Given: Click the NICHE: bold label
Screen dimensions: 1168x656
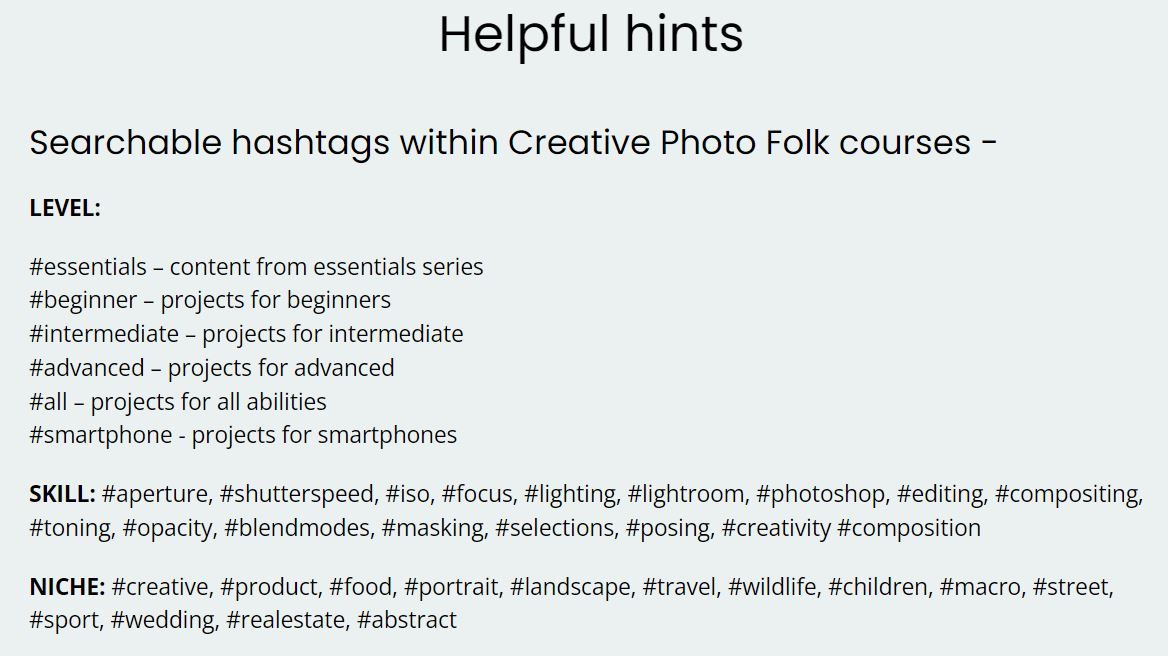Looking at the screenshot, I should tap(67, 587).
